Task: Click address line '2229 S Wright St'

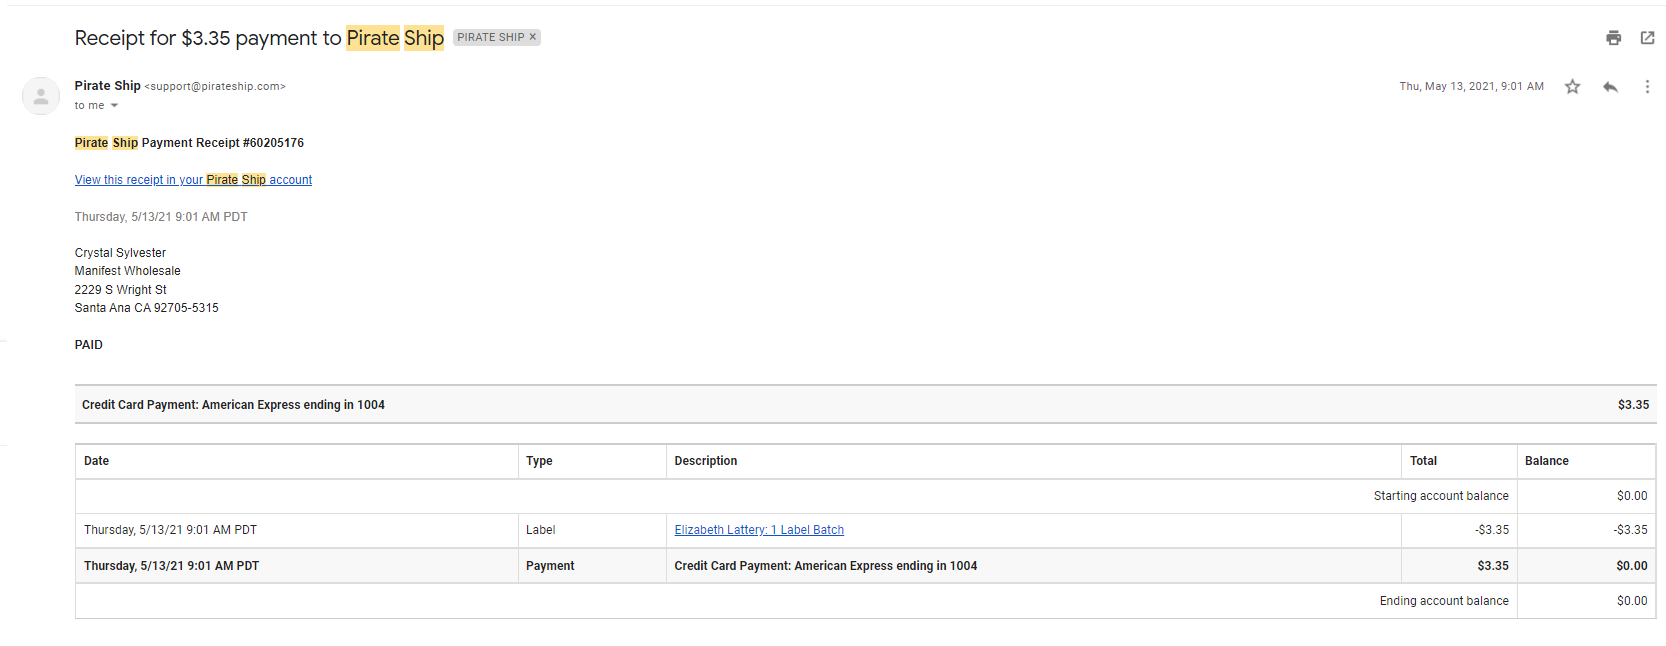Action: click(120, 290)
